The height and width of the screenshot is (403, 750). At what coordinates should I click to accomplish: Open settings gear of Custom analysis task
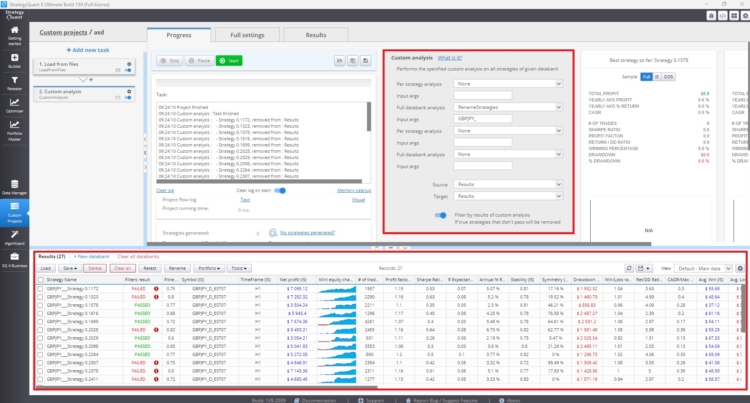click(129, 91)
